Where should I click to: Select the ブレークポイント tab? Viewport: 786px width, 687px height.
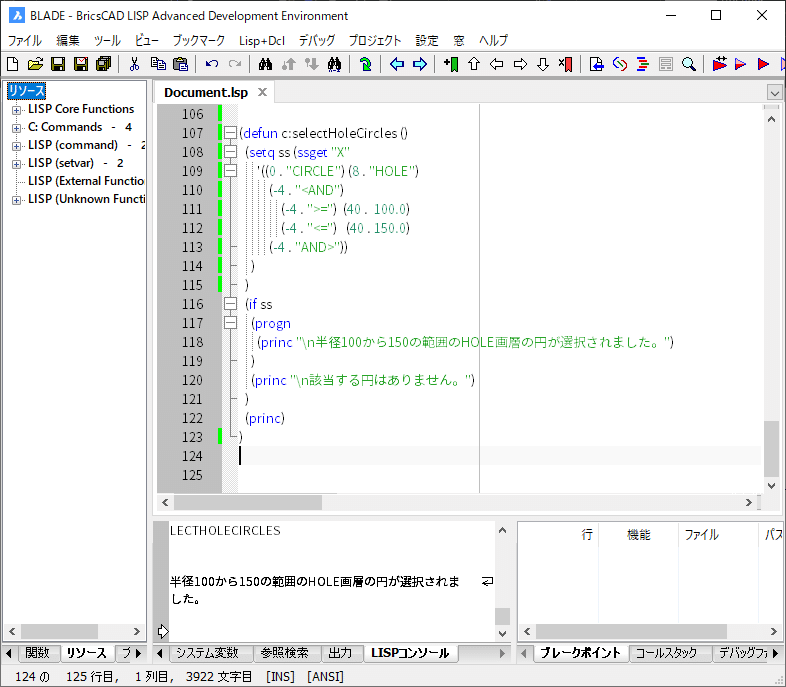coord(582,653)
